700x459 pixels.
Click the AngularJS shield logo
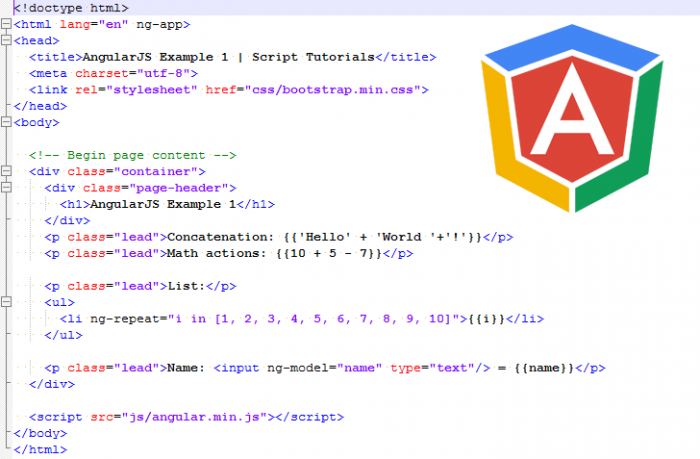pyautogui.click(x=572, y=118)
